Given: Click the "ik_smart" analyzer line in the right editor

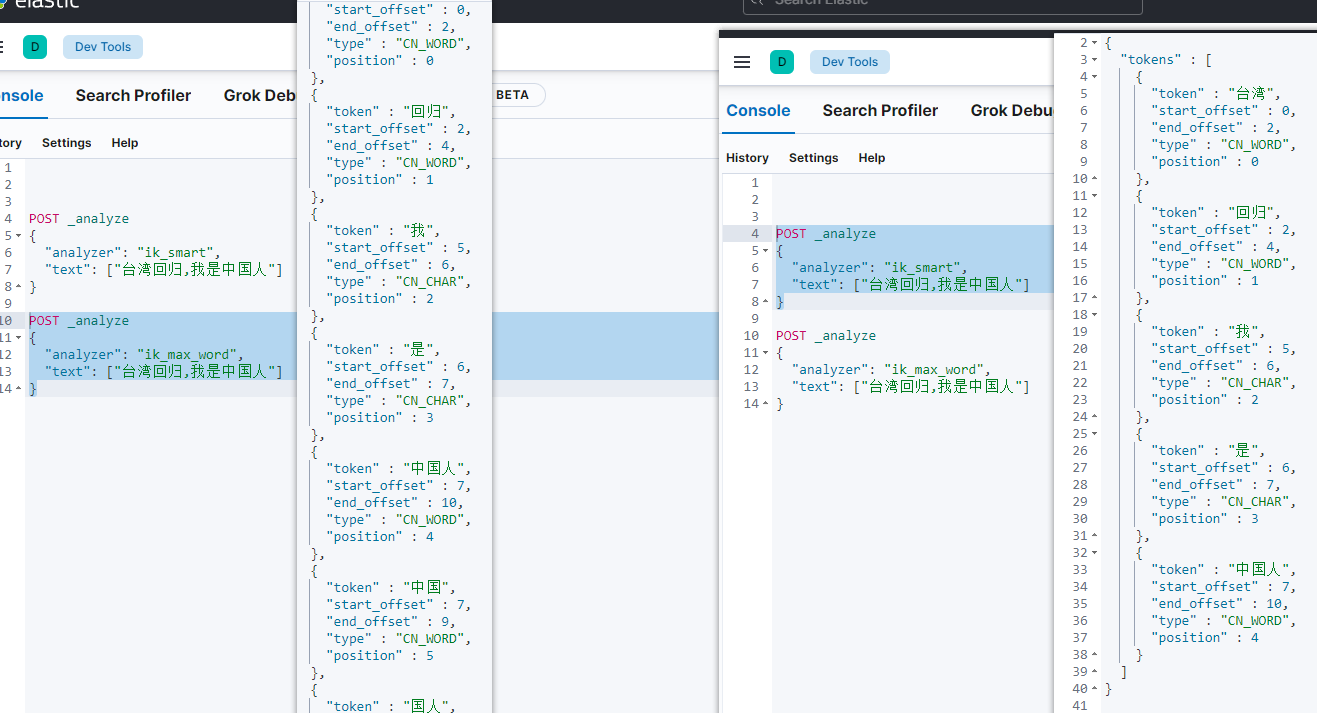Looking at the screenshot, I should 879,268.
